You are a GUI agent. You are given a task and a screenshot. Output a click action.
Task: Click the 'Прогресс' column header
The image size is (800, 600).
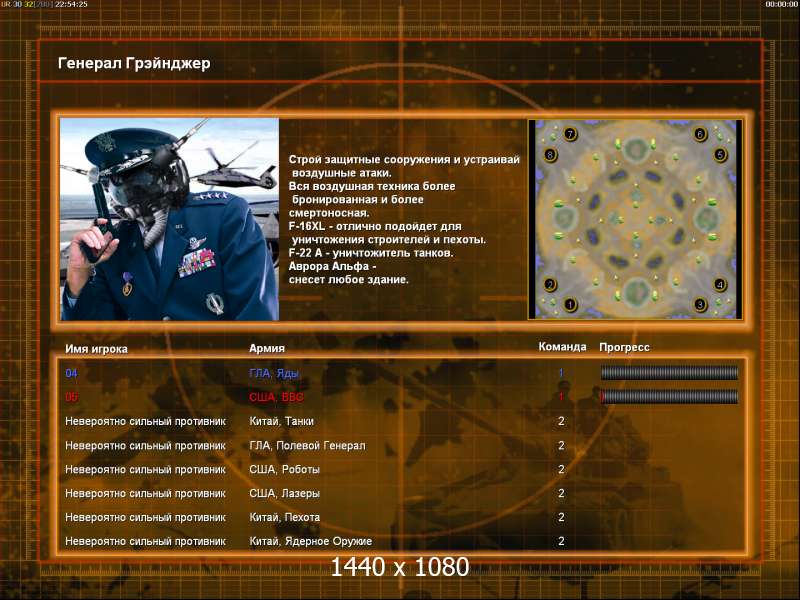[x=624, y=347]
